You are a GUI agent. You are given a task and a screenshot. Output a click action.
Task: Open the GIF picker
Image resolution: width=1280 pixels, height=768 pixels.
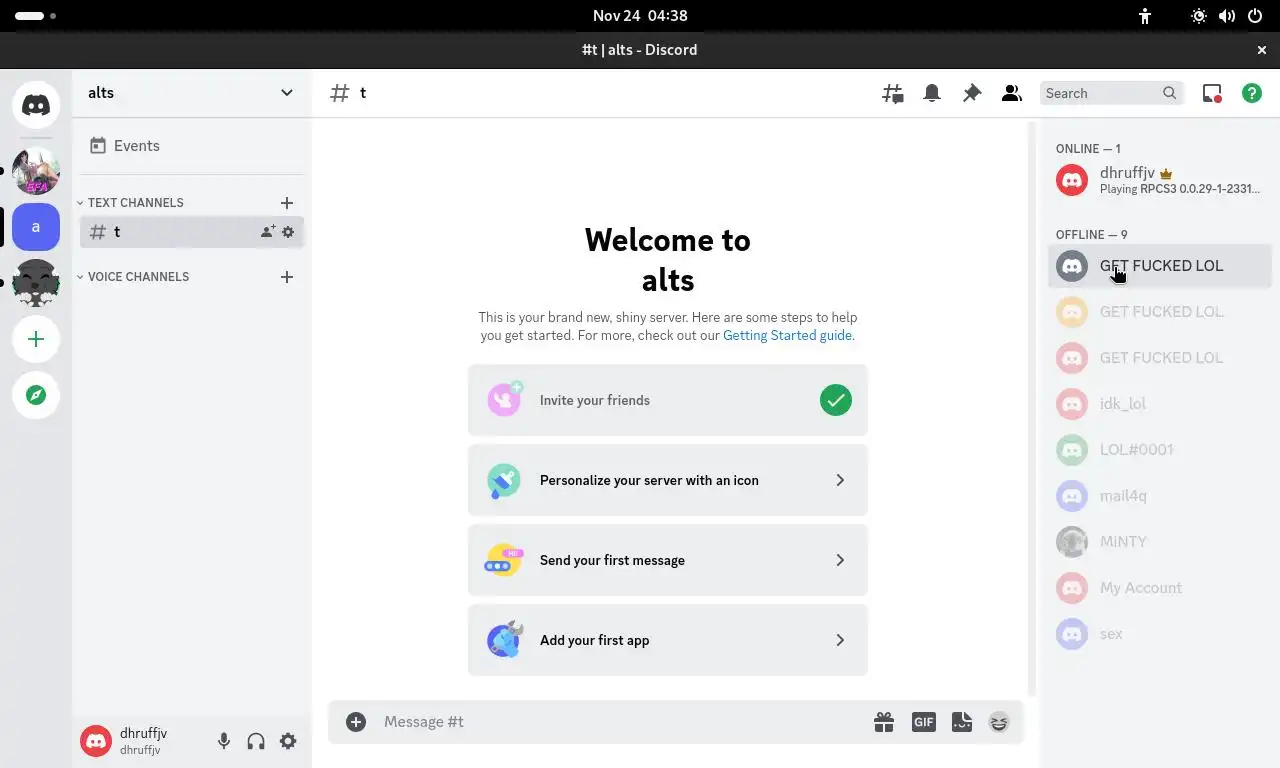tap(923, 721)
